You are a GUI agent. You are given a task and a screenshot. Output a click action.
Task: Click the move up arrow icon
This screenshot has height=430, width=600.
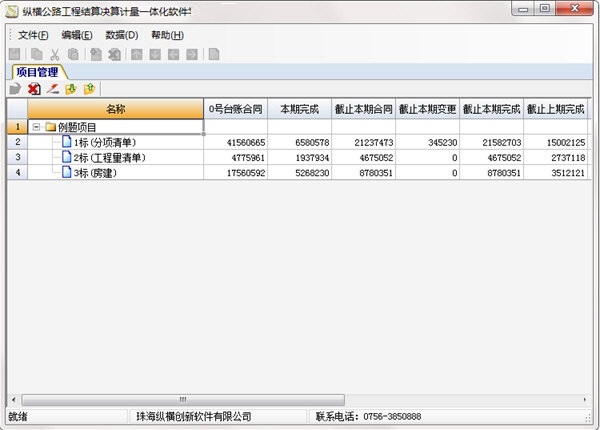[x=137, y=54]
